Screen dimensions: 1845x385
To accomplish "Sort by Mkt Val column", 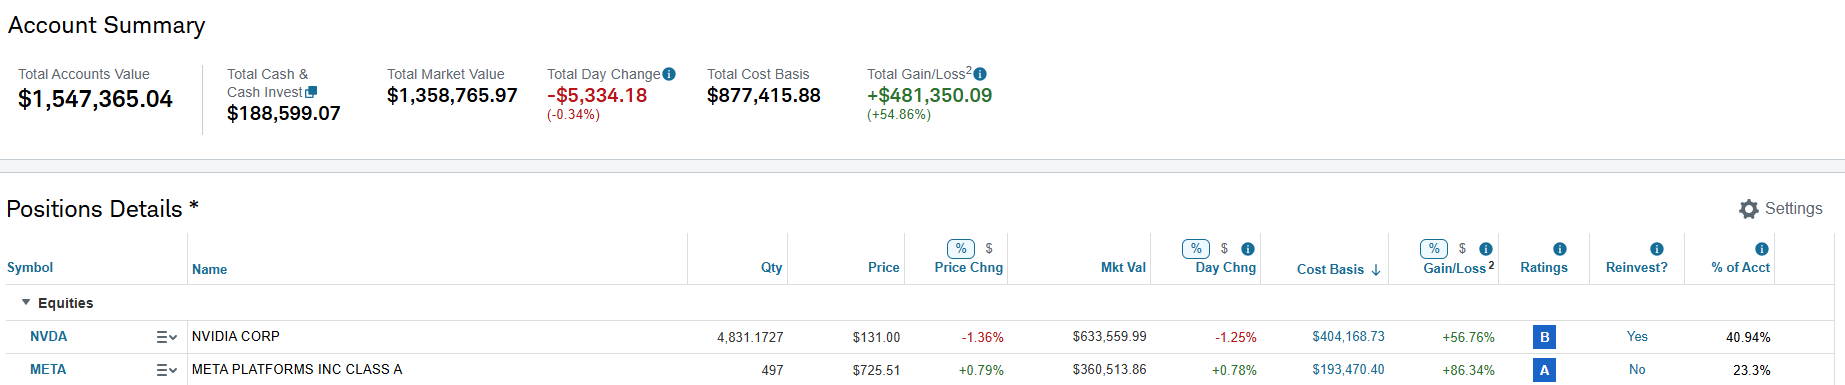I will coord(1123,268).
